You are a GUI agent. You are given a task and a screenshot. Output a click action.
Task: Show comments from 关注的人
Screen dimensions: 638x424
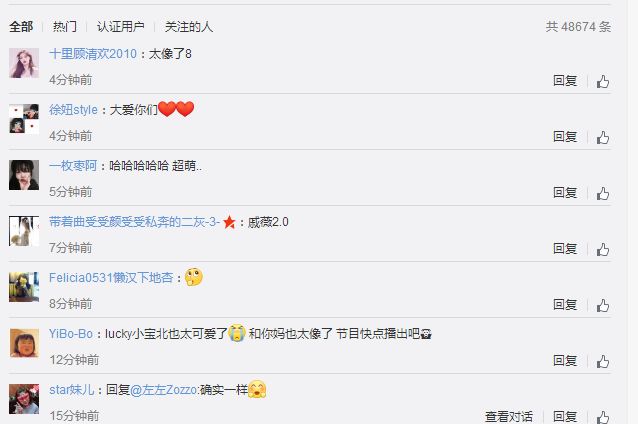(x=189, y=27)
